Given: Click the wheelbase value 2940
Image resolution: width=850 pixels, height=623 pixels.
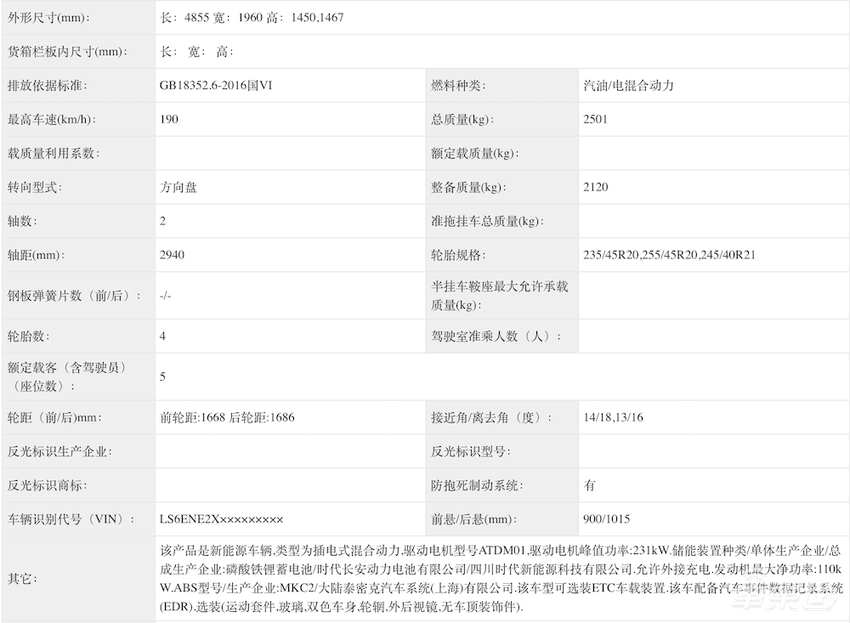Looking at the screenshot, I should click(x=175, y=254).
